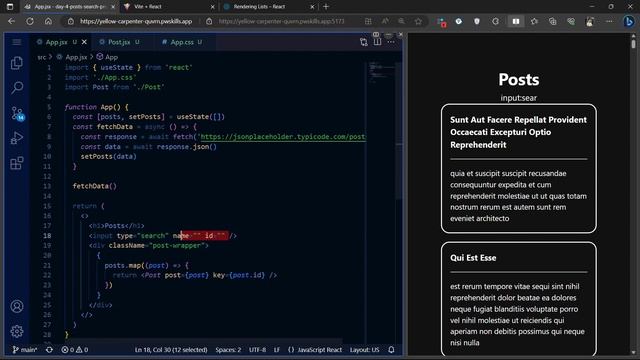This screenshot has height=360, width=640.
Task: Click Ln 18, Col 30 status entry
Action: click(171, 350)
